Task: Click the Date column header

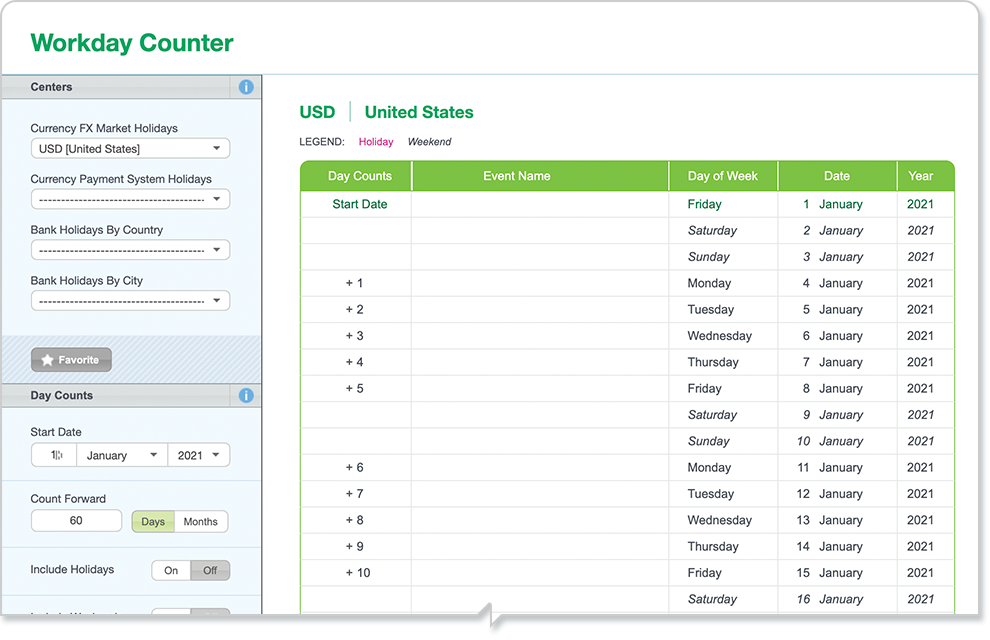Action: click(x=838, y=176)
